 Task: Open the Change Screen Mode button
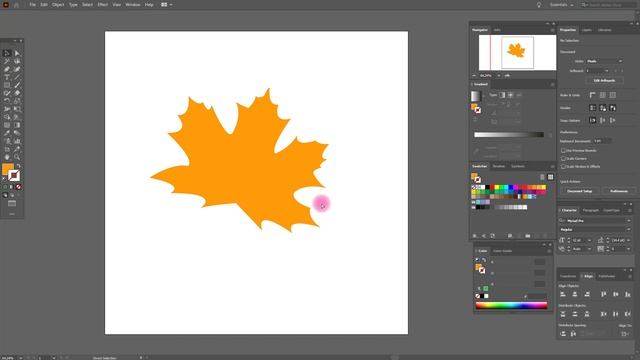(x=12, y=204)
